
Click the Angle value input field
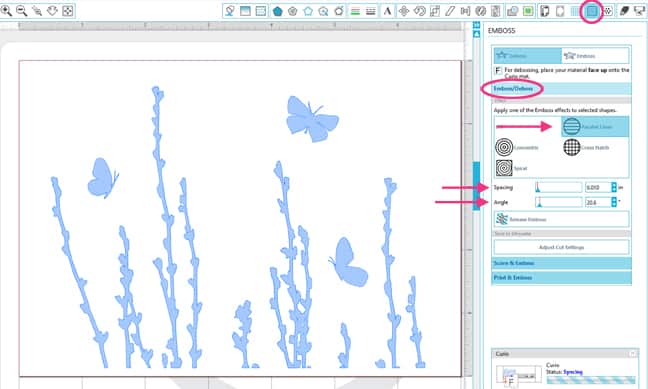[598, 202]
